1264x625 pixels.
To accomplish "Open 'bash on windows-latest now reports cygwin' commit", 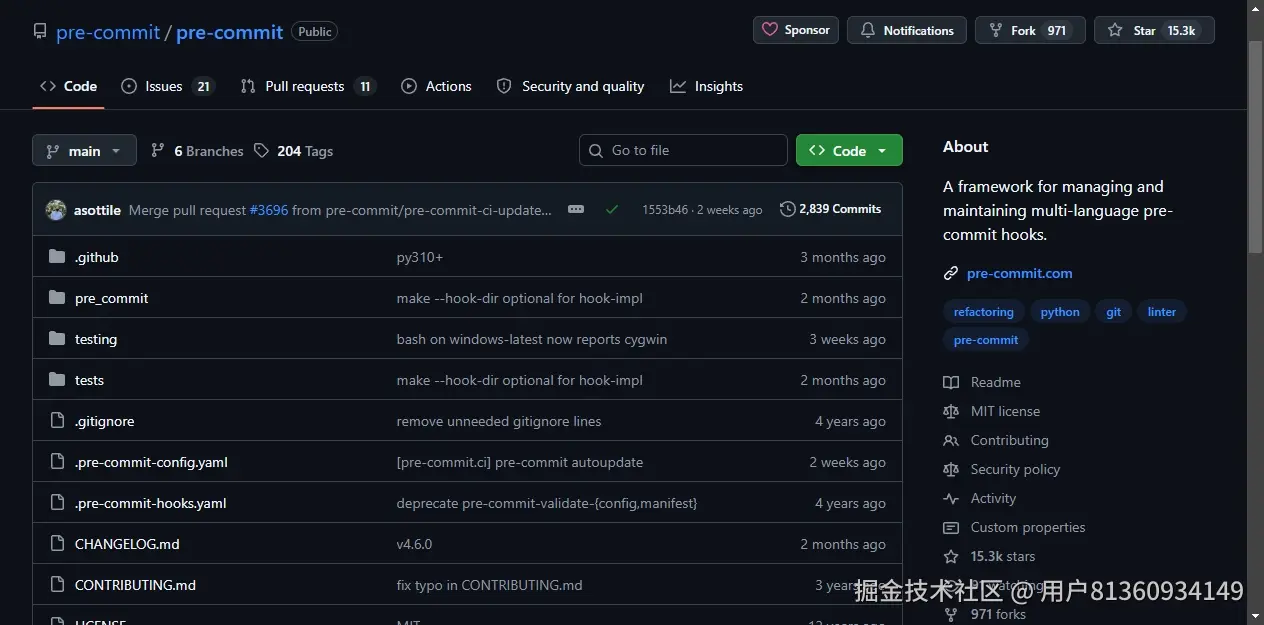I will 532,339.
